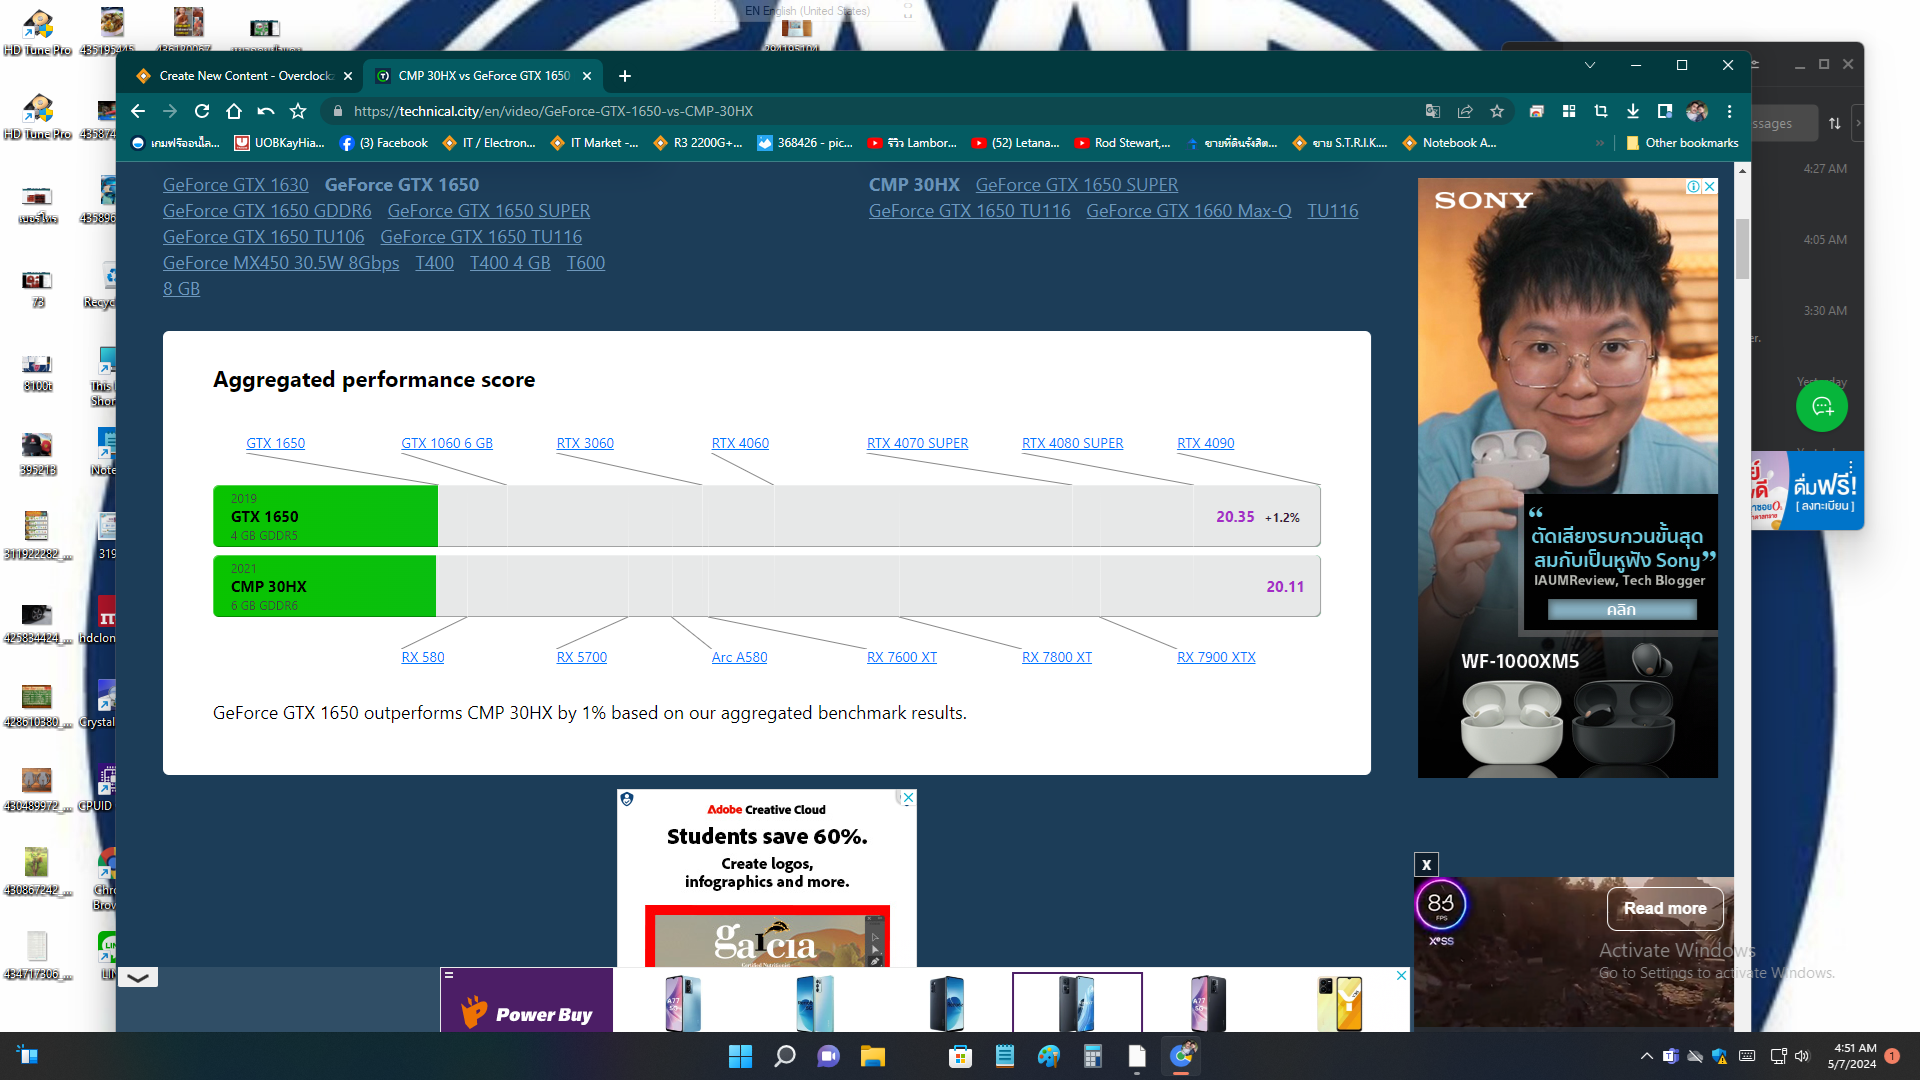Open the GeForce GTX 1650 GDDR6 link
The image size is (1920, 1080).
tap(267, 211)
